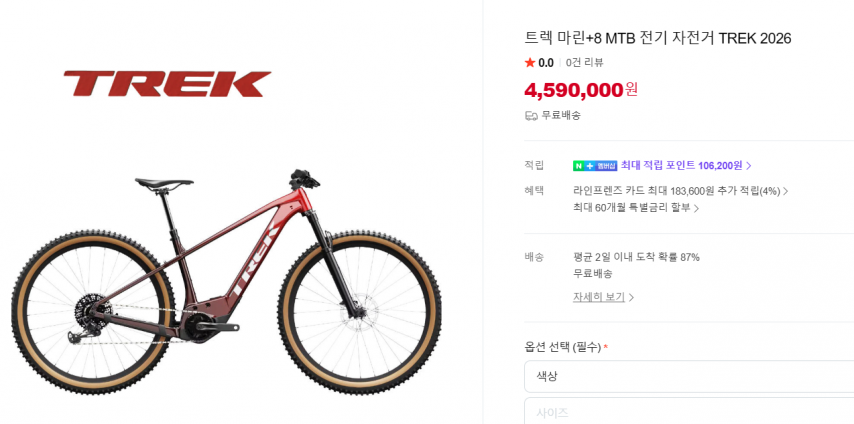Click the 무료배송 label beside truck icon
Screen dimensions: 854x424
click(560, 116)
